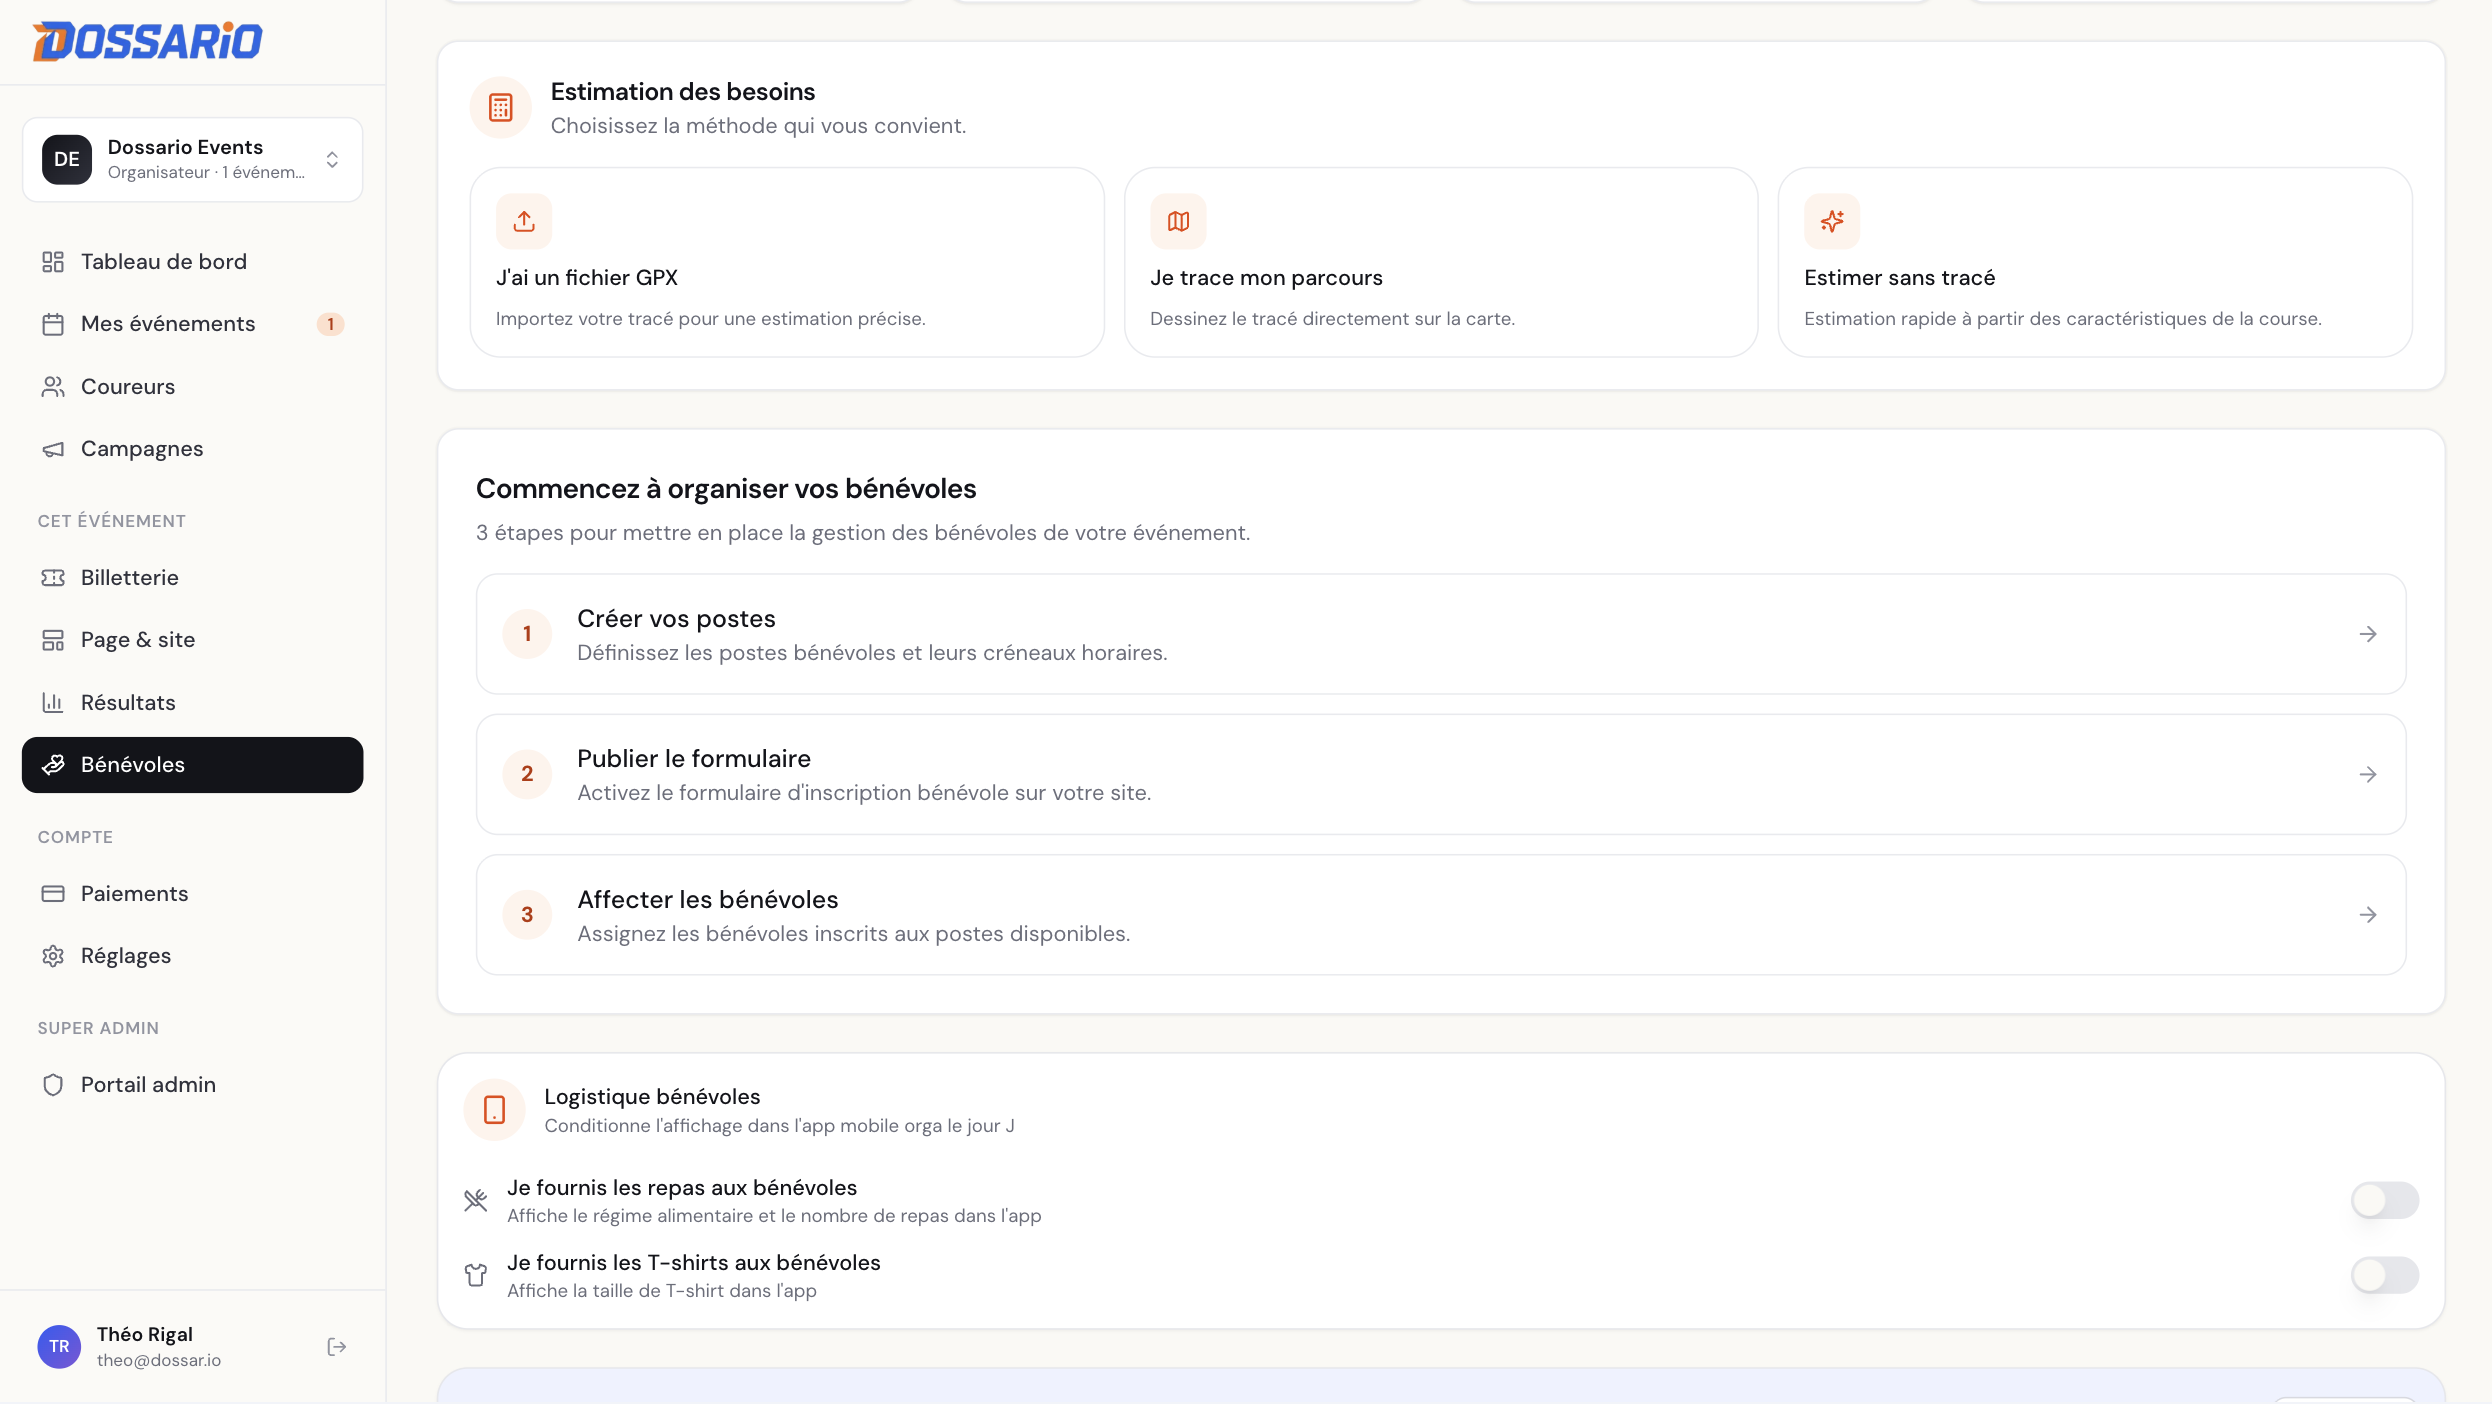Image resolution: width=2492 pixels, height=1404 pixels.
Task: Click the arrow on Affecter les bénévoles
Action: [2368, 915]
